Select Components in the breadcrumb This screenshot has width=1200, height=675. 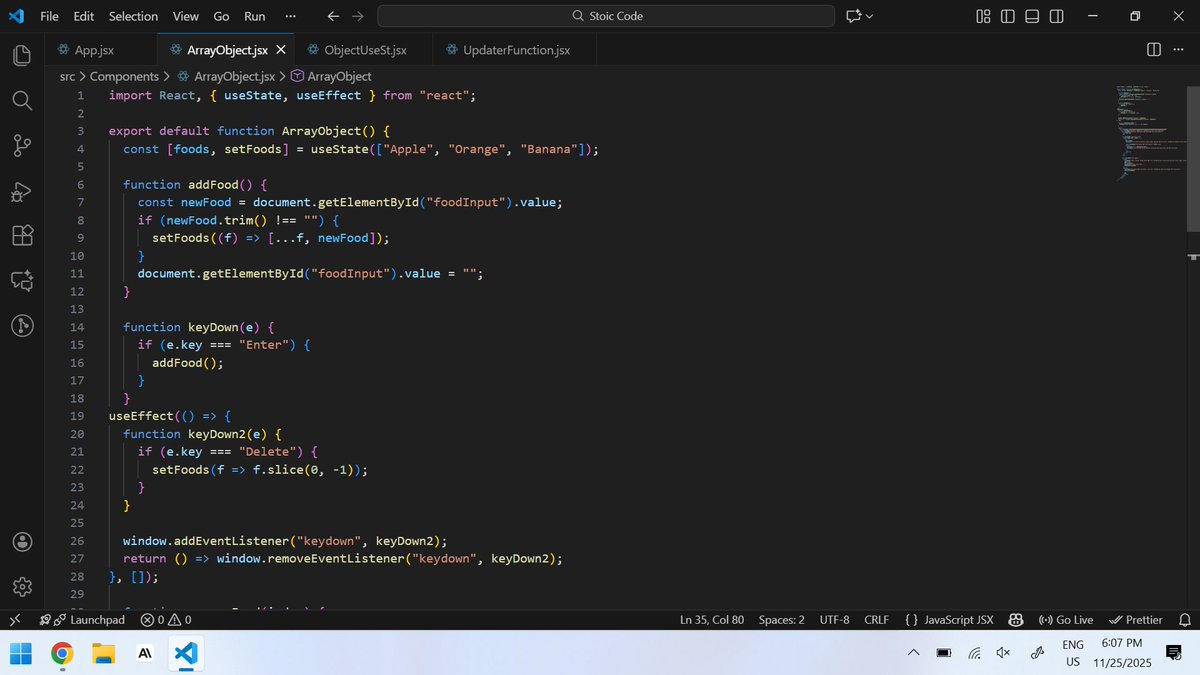[124, 76]
